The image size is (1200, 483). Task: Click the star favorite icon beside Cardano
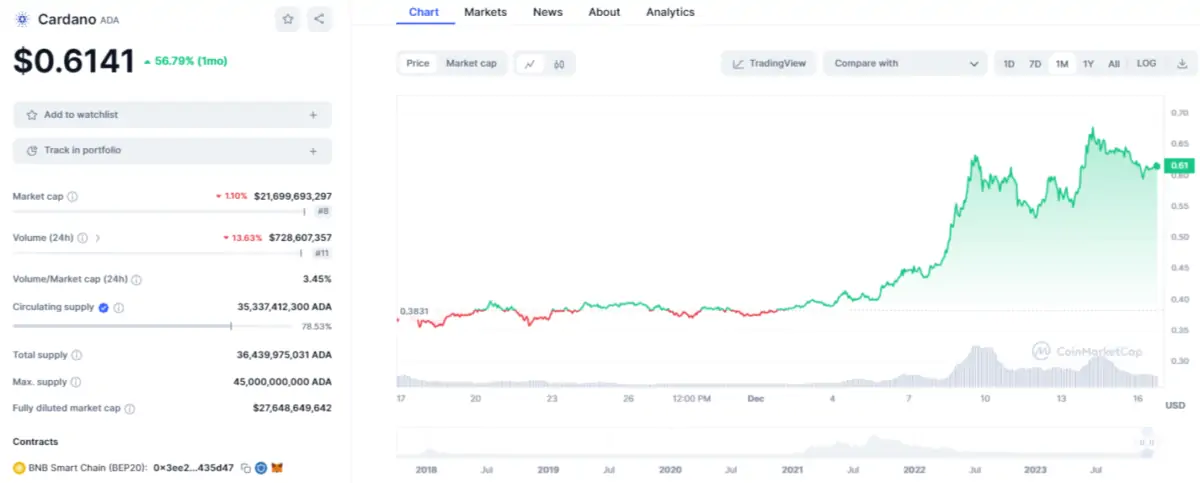click(288, 19)
